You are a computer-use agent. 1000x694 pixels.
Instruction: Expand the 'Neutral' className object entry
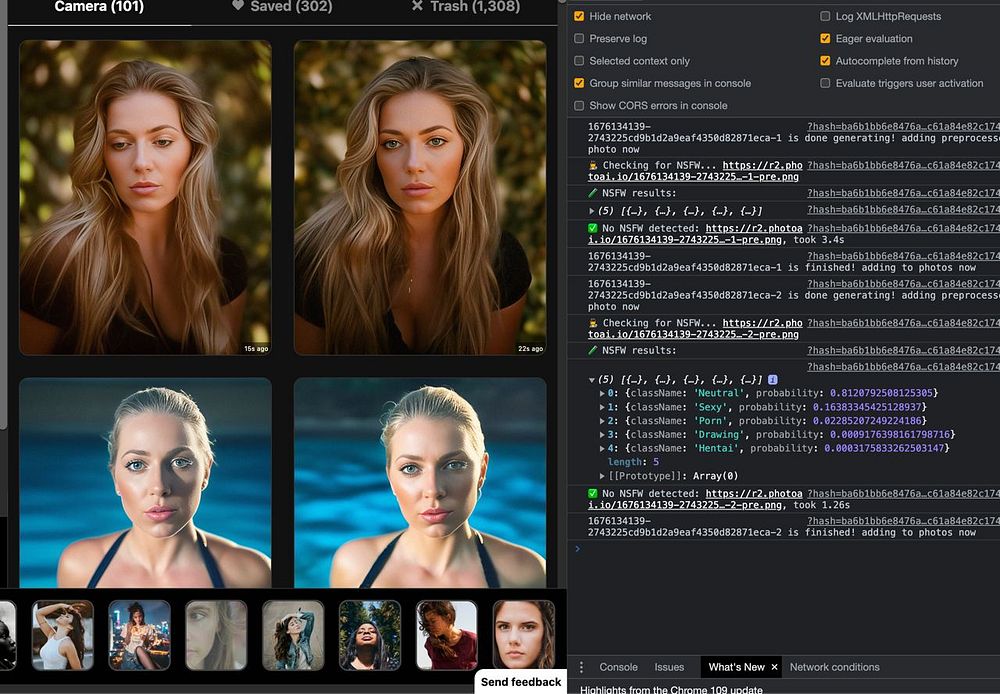coord(602,394)
